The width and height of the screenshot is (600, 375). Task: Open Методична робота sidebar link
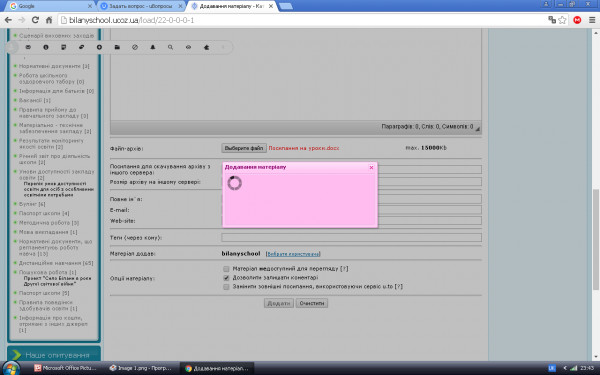click(49, 222)
